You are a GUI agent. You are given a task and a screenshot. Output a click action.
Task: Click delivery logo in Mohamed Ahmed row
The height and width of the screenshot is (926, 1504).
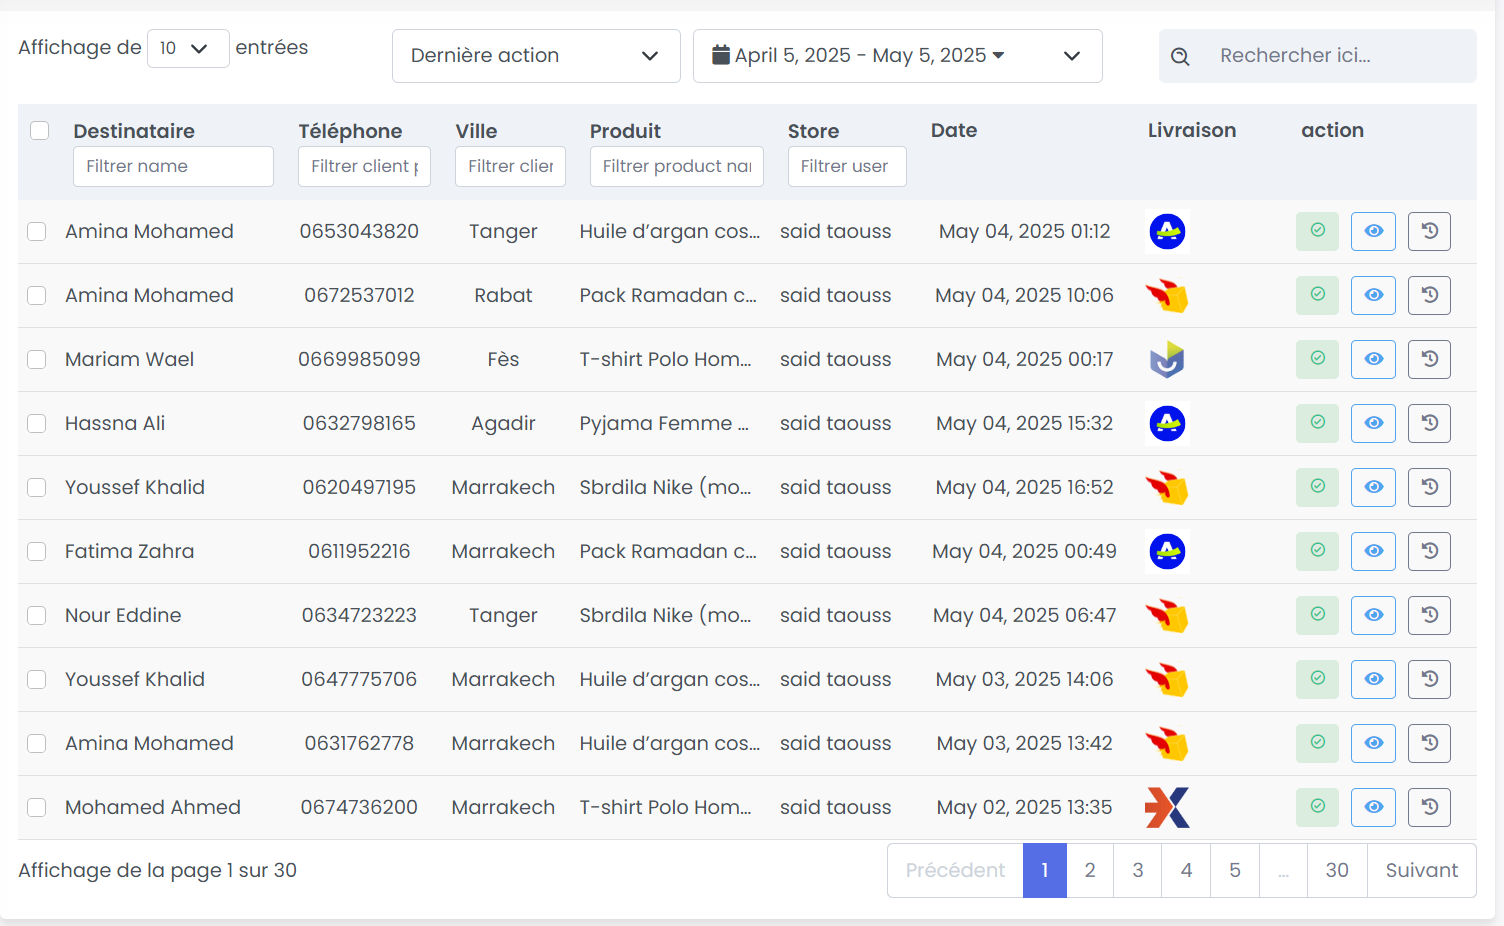coord(1167,807)
